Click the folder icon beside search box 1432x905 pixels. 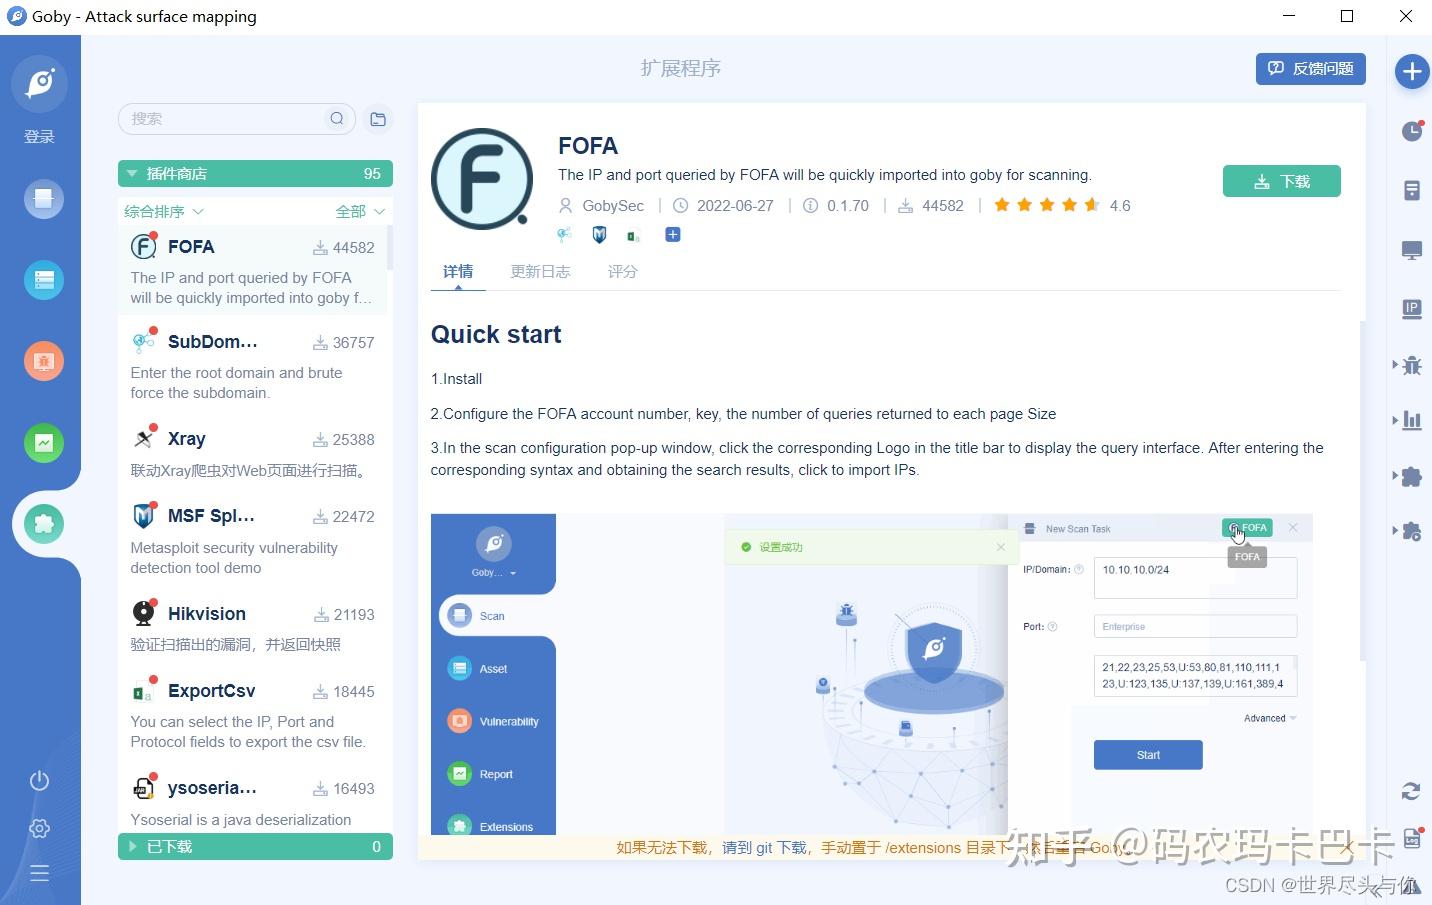click(378, 119)
